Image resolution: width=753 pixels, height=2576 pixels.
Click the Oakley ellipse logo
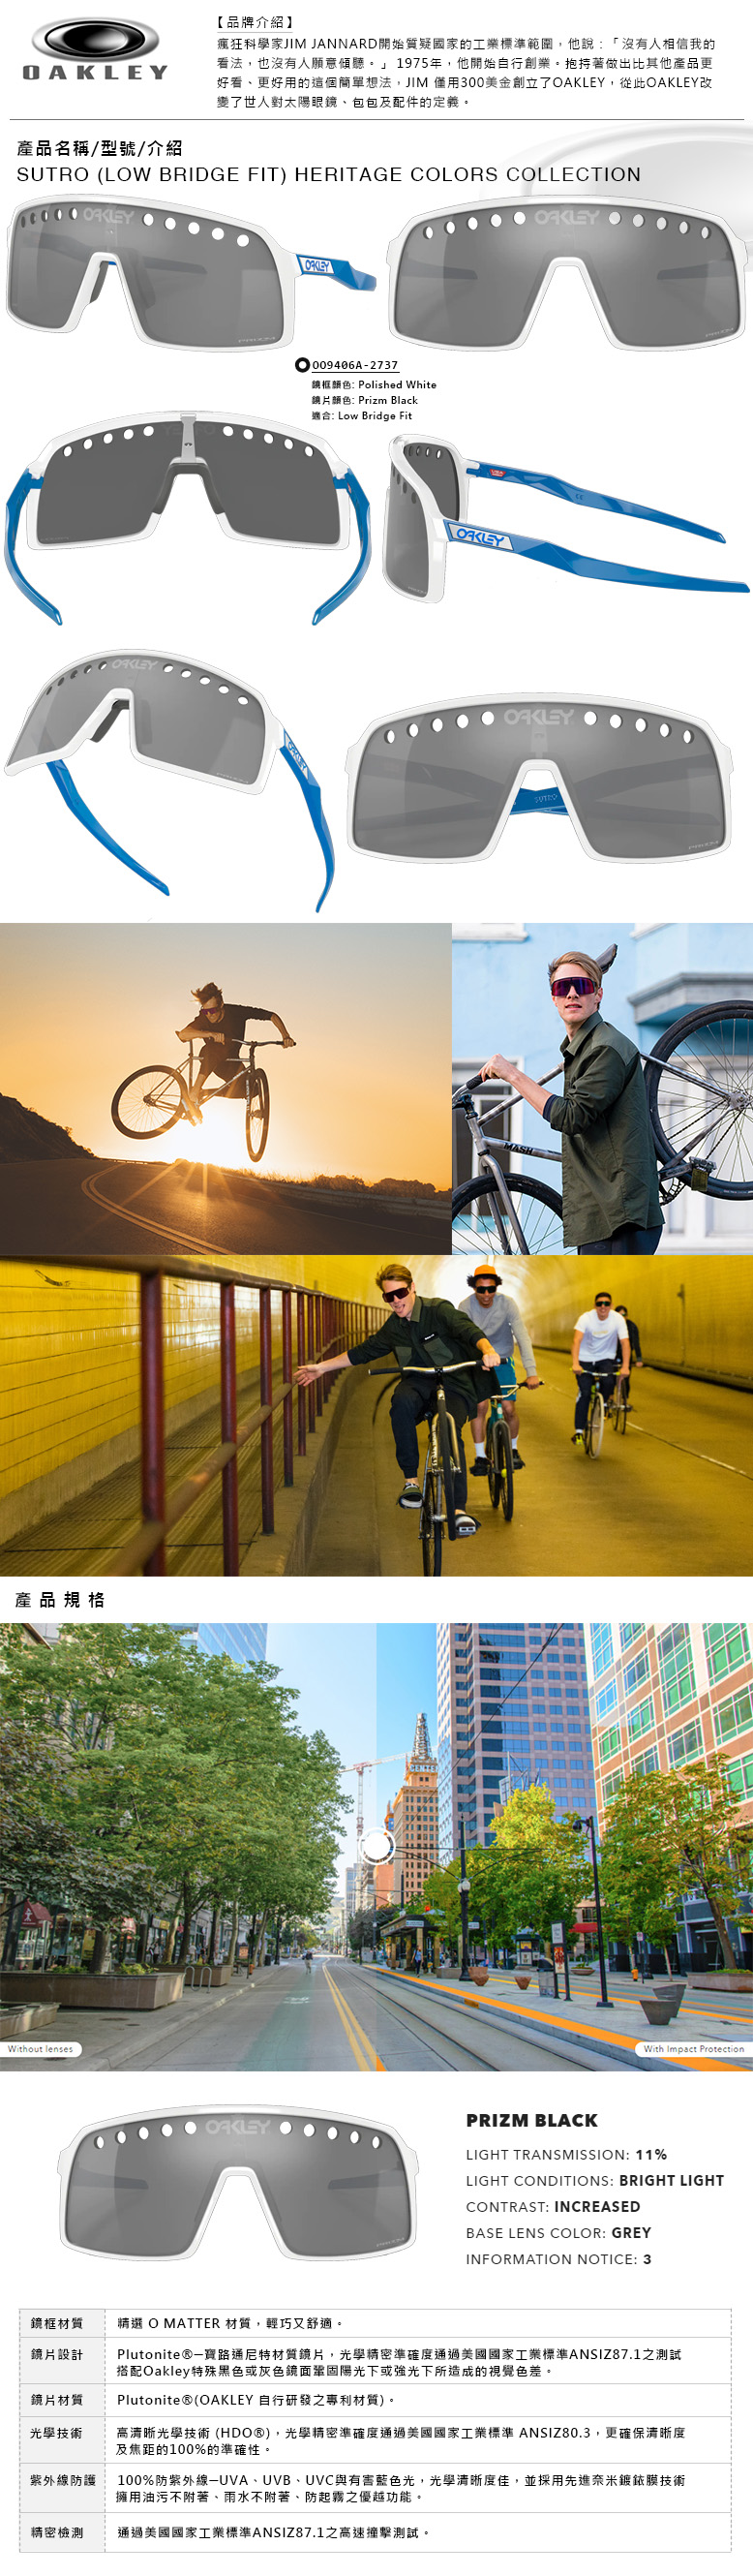[x=95, y=40]
